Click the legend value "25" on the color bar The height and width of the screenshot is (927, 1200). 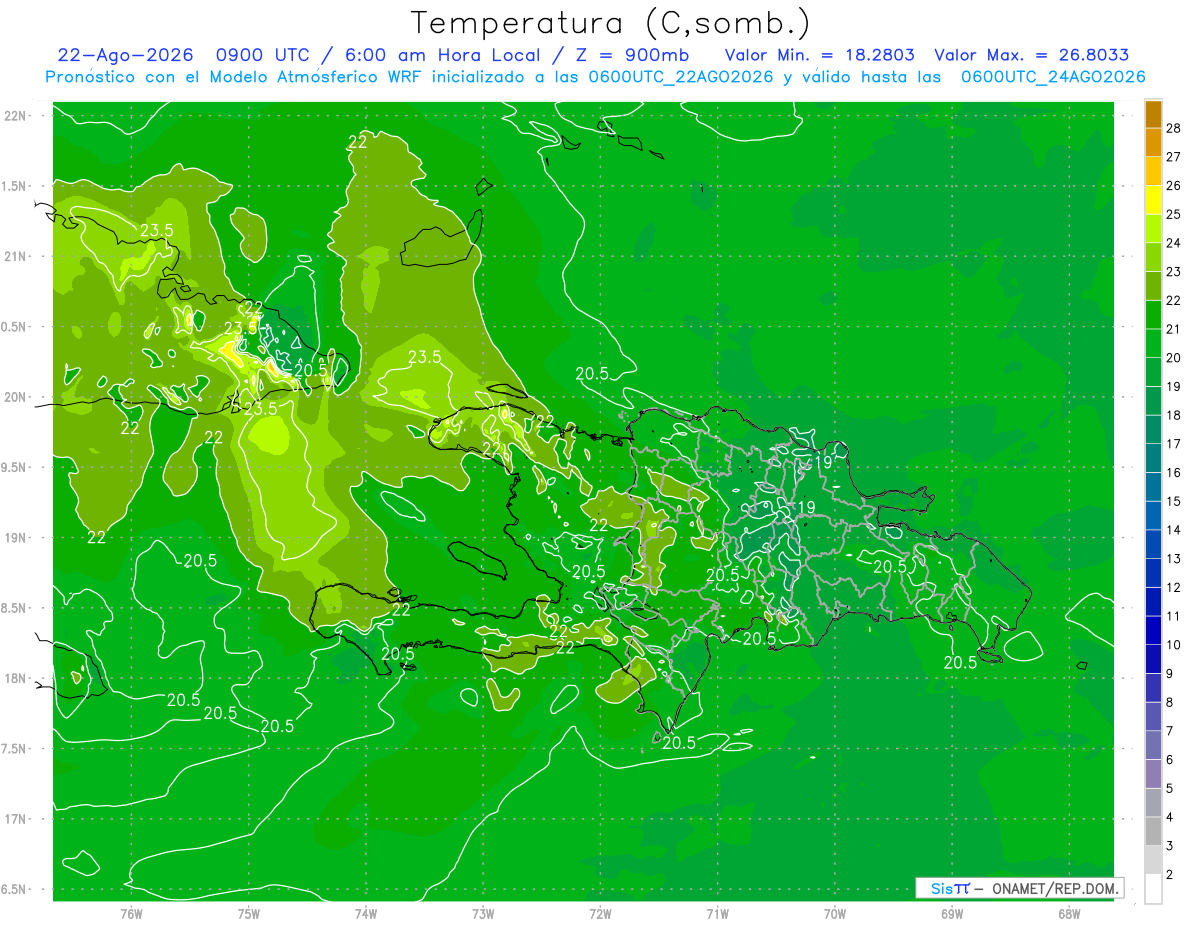1174,214
